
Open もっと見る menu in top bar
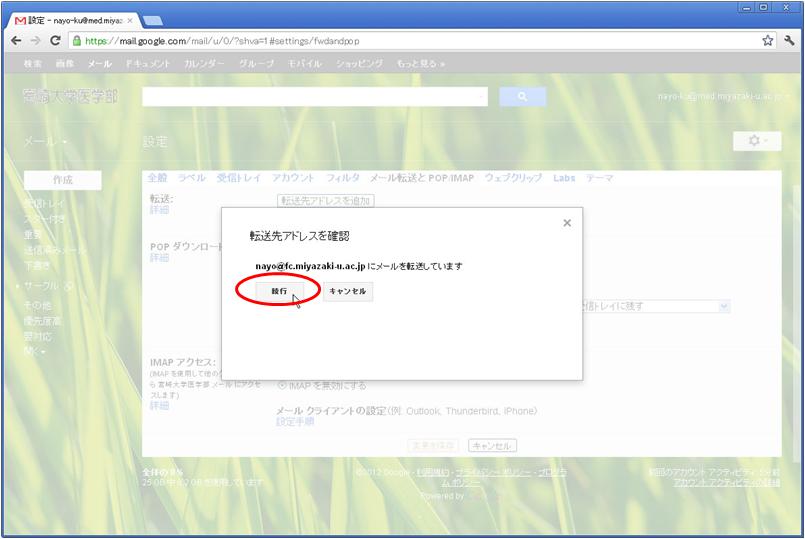pyautogui.click(x=420, y=63)
